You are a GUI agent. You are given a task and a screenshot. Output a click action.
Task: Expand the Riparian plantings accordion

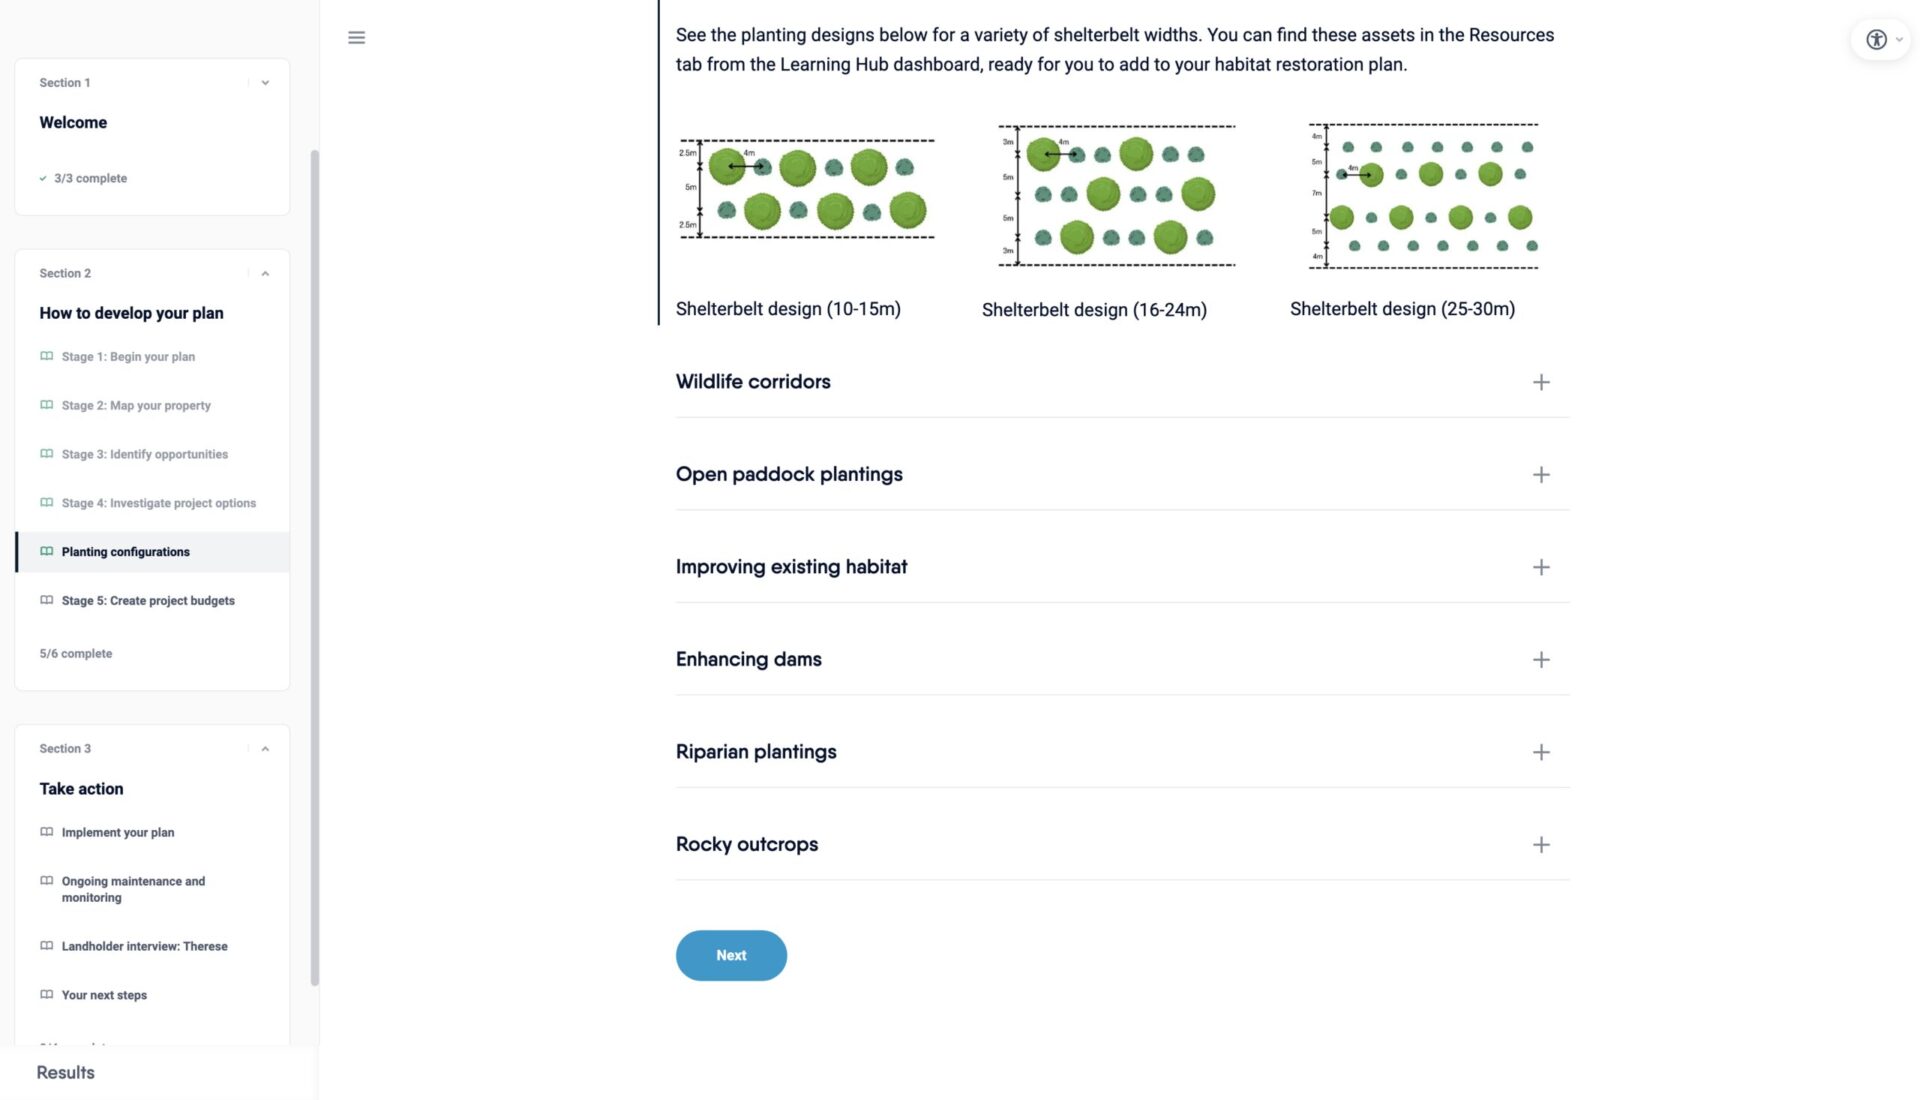click(756, 752)
